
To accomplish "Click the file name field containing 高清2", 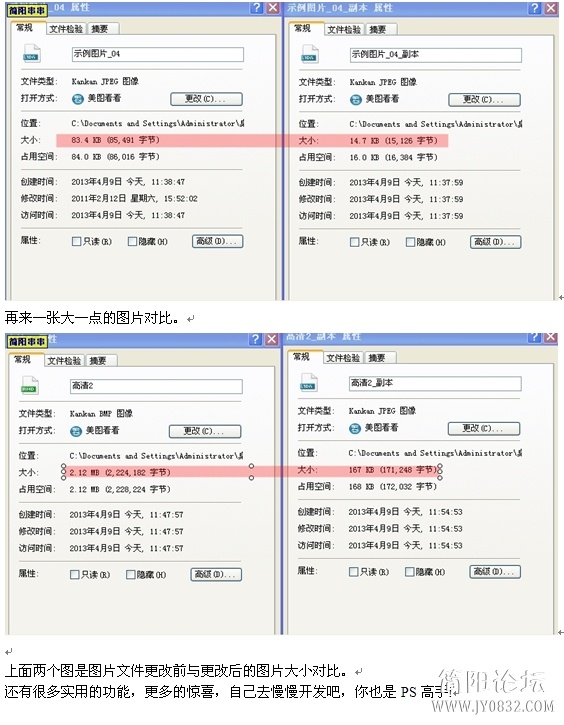I will (x=156, y=386).
